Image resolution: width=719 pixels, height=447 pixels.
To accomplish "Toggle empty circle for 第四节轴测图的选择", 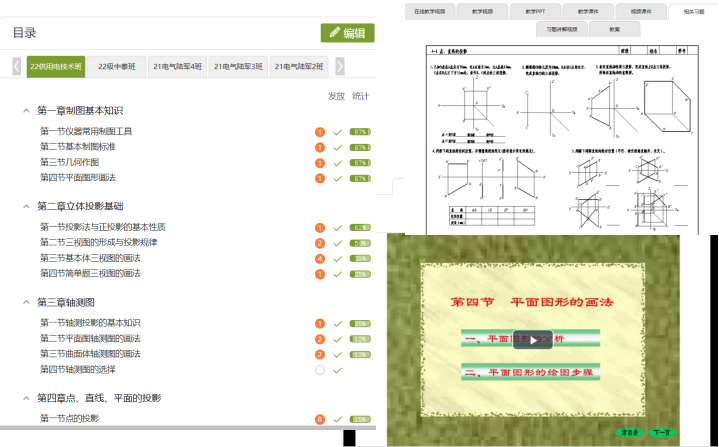I will tap(320, 370).
